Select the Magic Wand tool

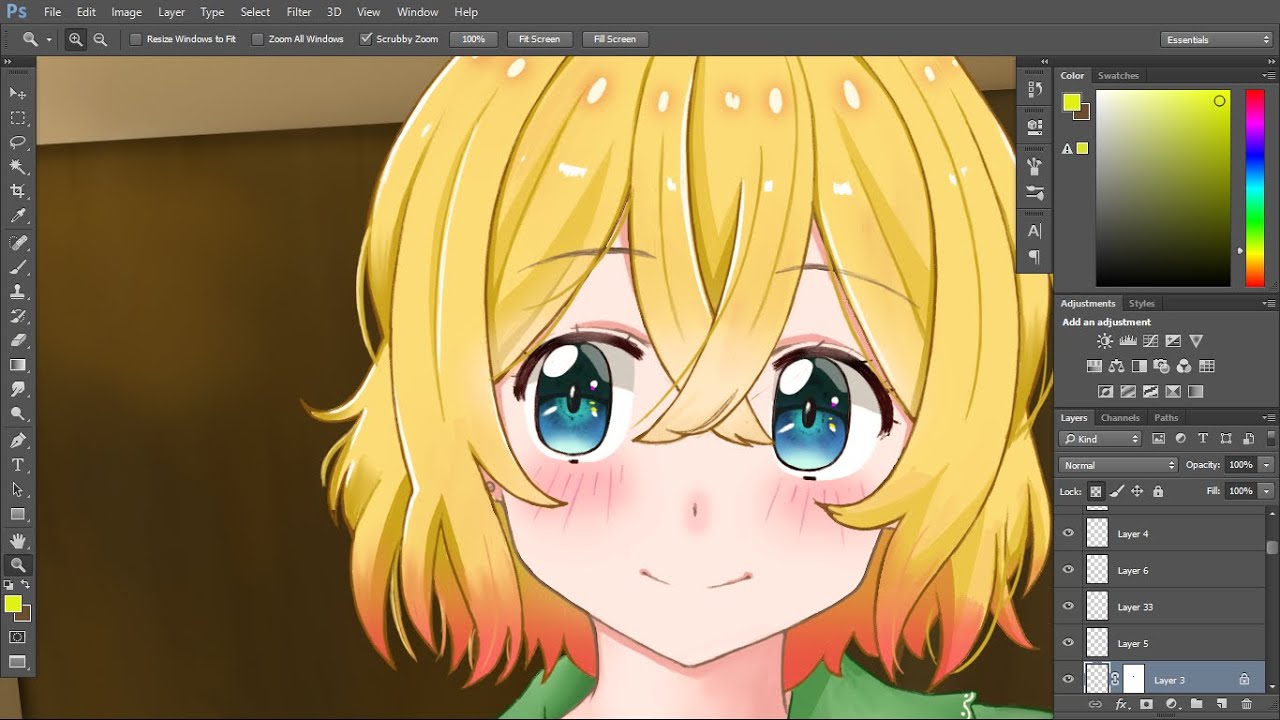[18, 167]
